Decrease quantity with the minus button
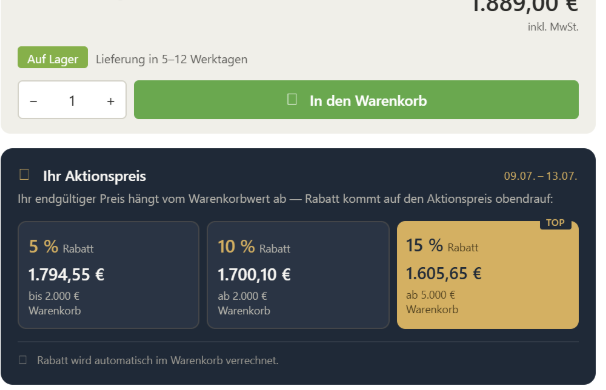The image size is (606, 390). pos(34,101)
